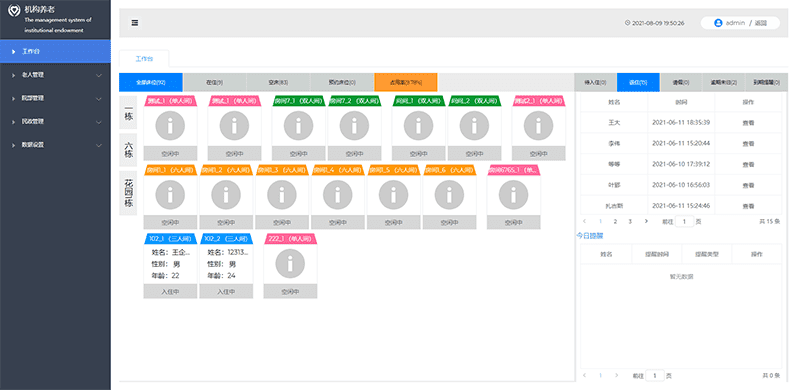Click the heart logo icon beside 机构养老

click(15, 9)
